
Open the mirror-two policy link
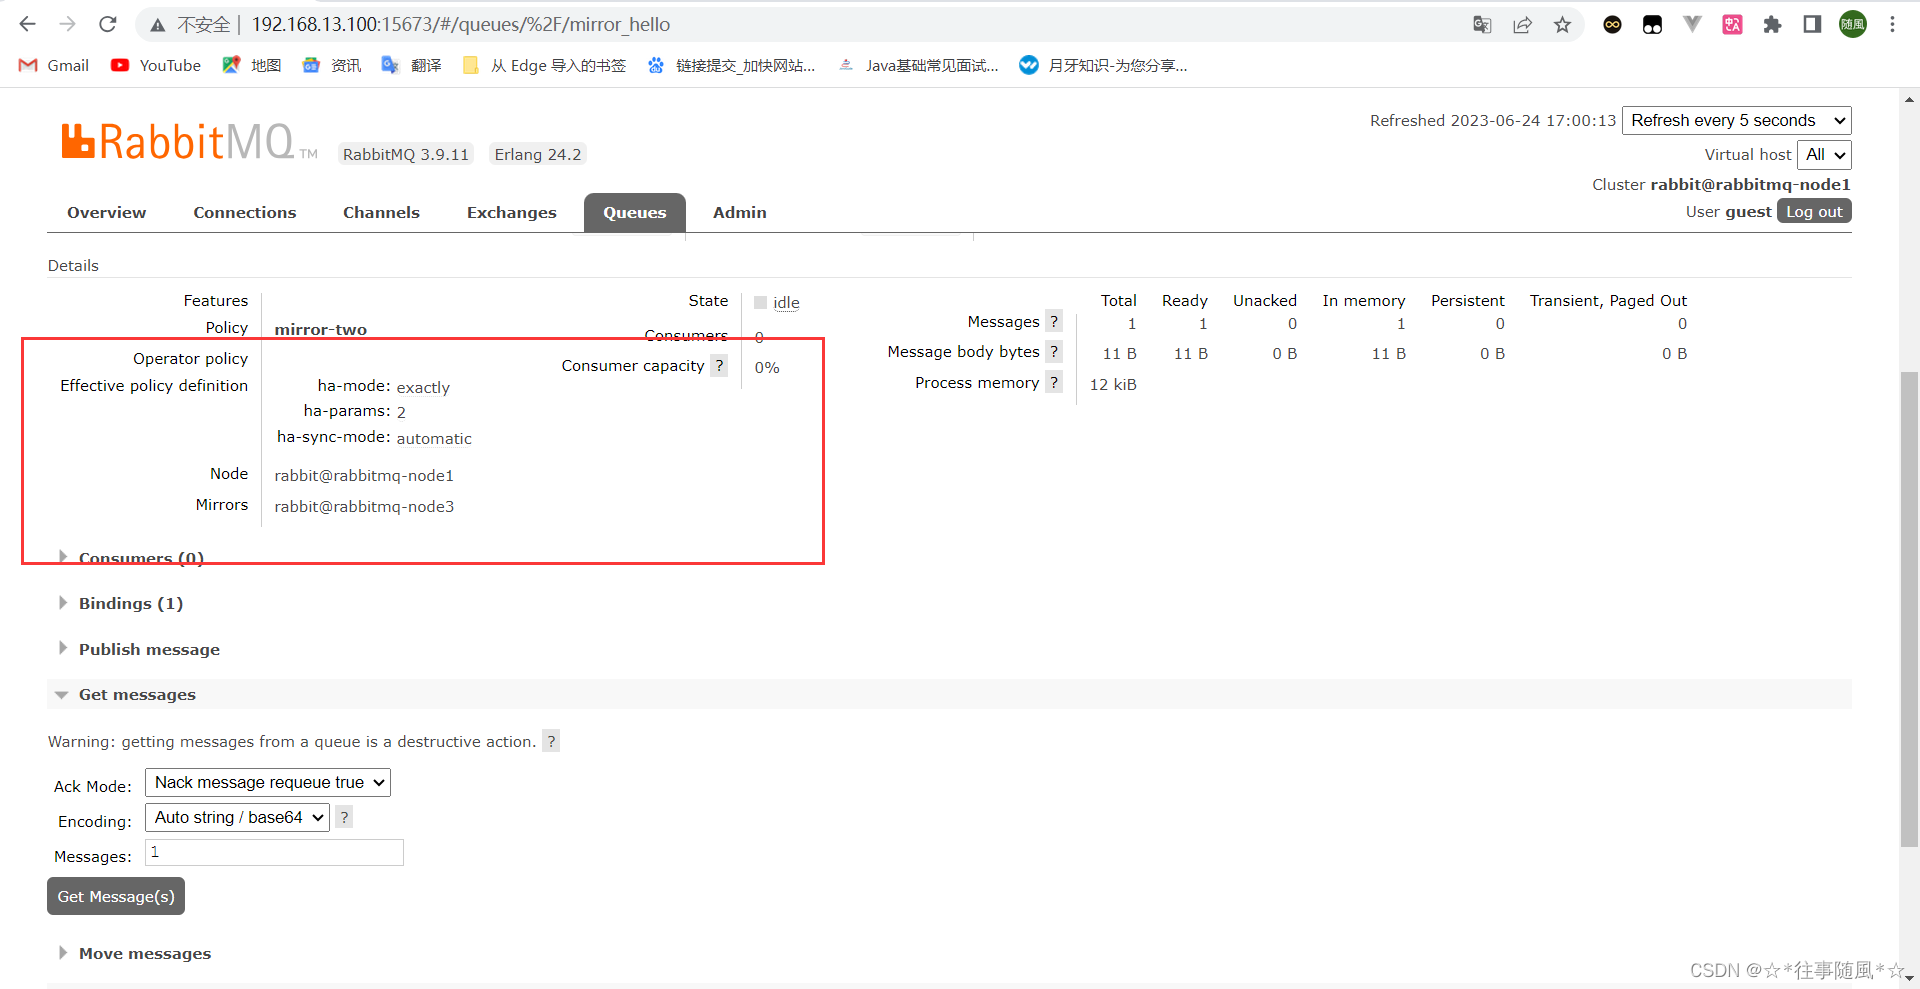(321, 329)
